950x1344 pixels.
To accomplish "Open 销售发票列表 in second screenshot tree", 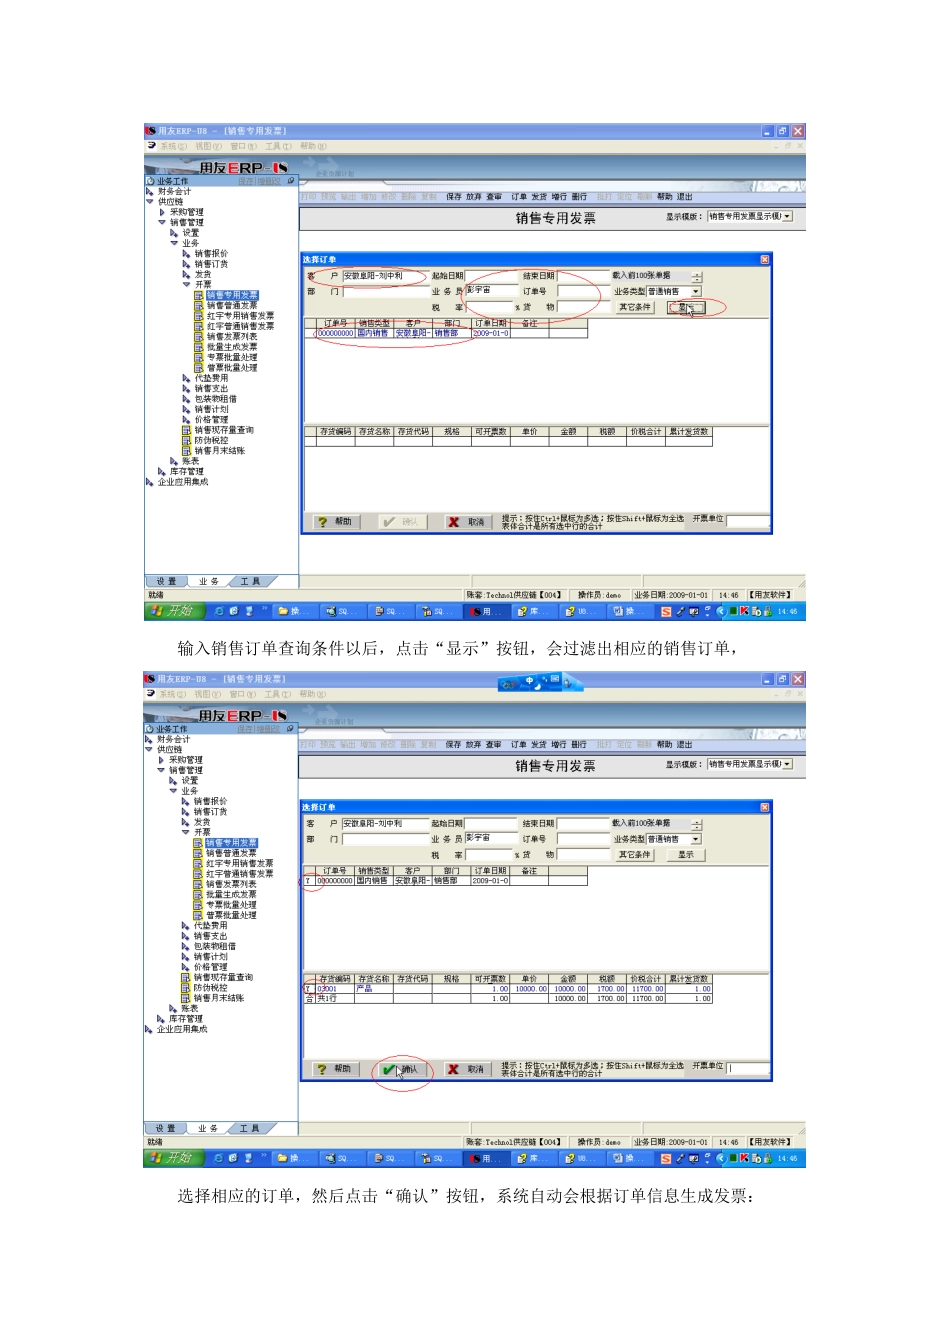I will coord(231,884).
